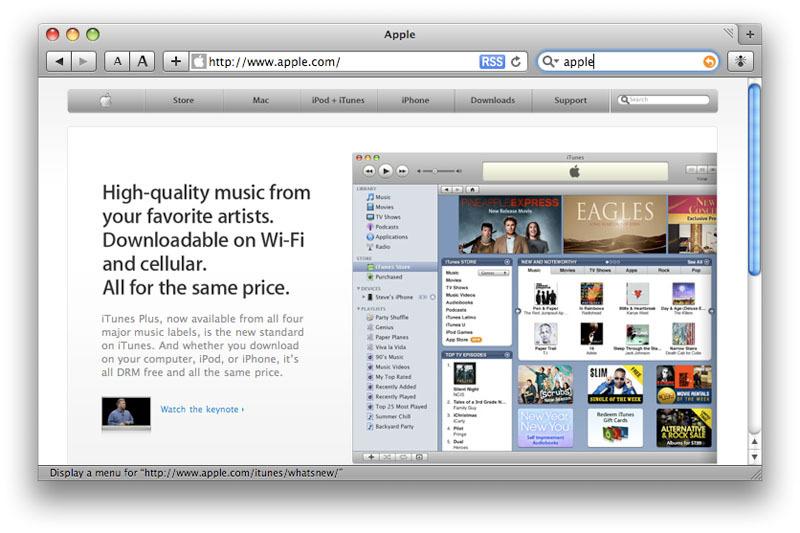800x533 pixels.
Task: Open the Store tab
Action: point(183,100)
